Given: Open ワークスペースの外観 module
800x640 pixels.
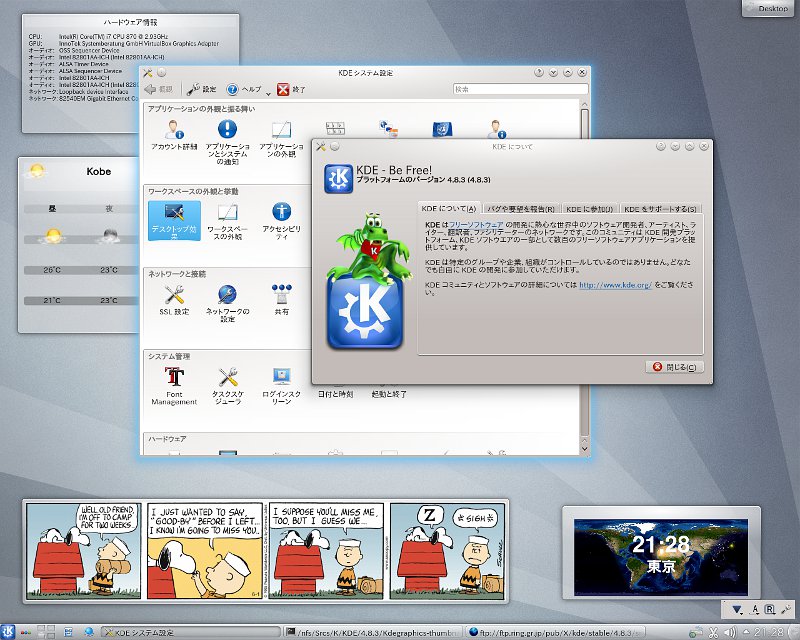Looking at the screenshot, I should click(228, 221).
